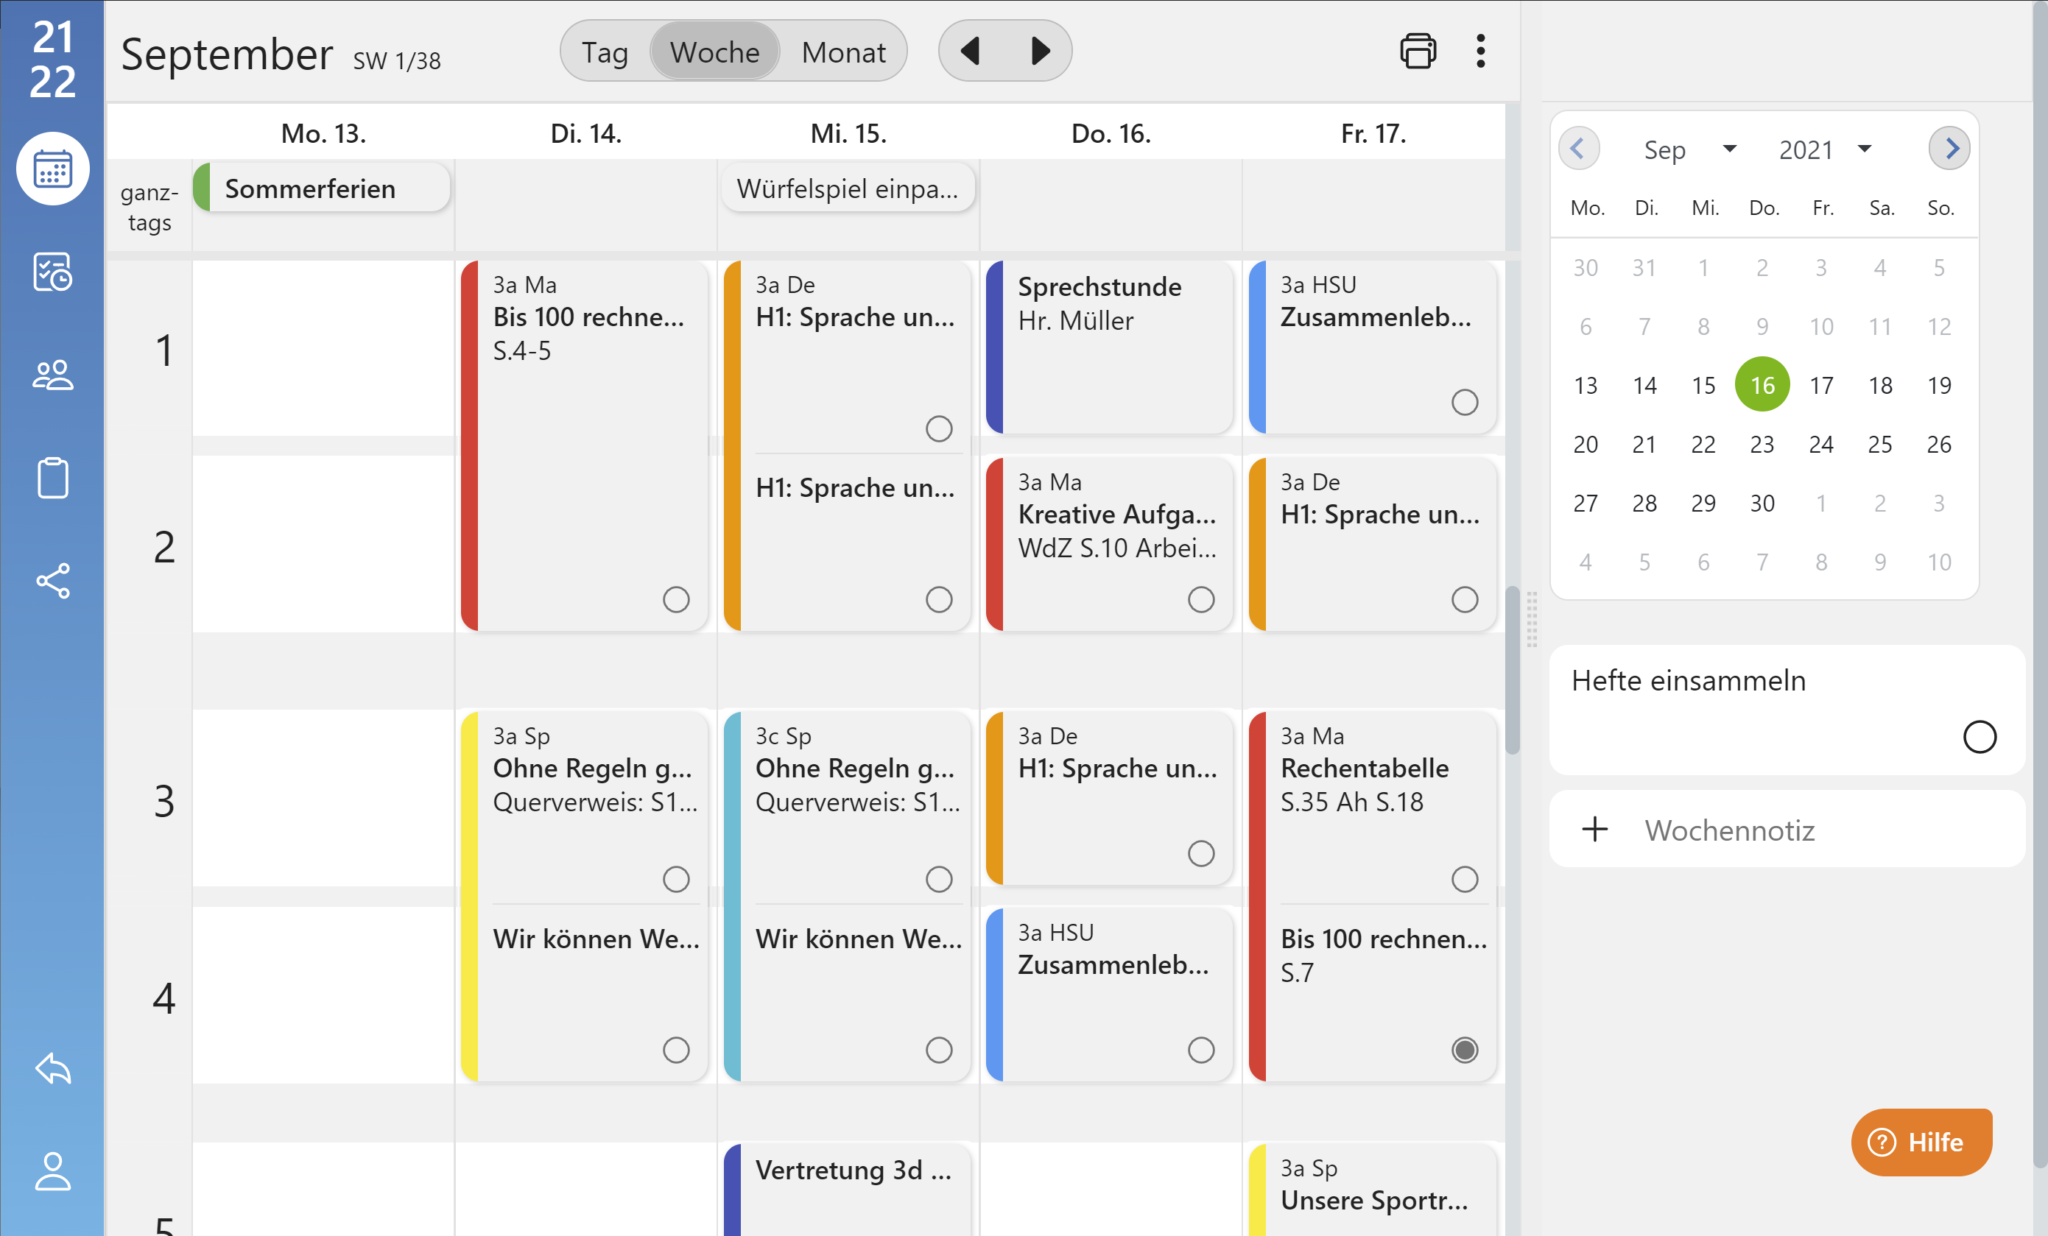Go to next month in mini calendar
This screenshot has width=2048, height=1236.
pos(1950,149)
